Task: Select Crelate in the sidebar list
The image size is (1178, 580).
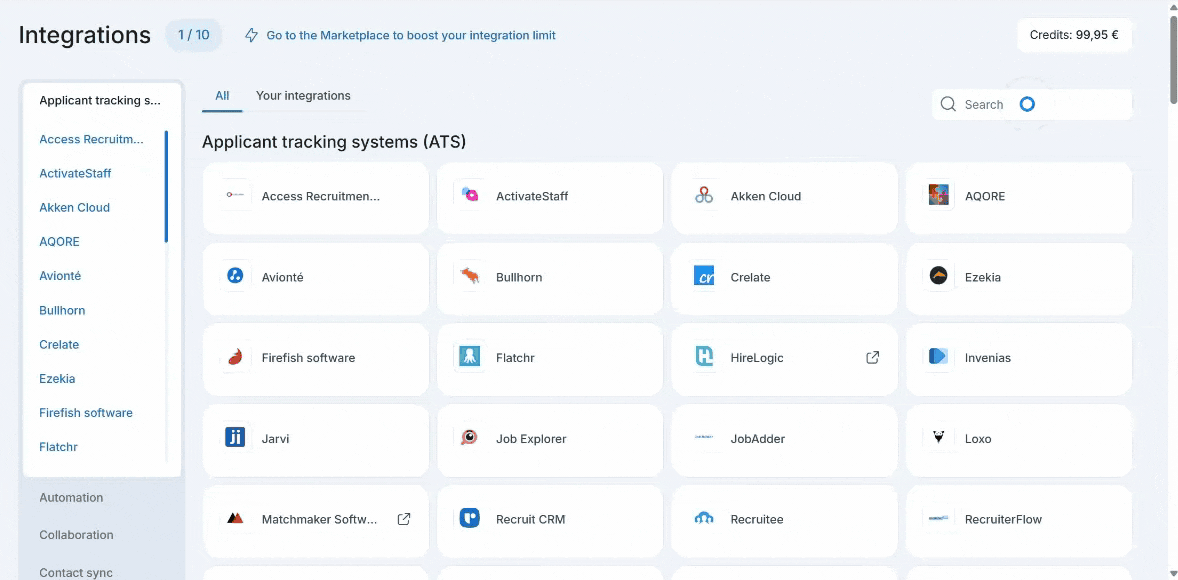Action: [x=59, y=344]
